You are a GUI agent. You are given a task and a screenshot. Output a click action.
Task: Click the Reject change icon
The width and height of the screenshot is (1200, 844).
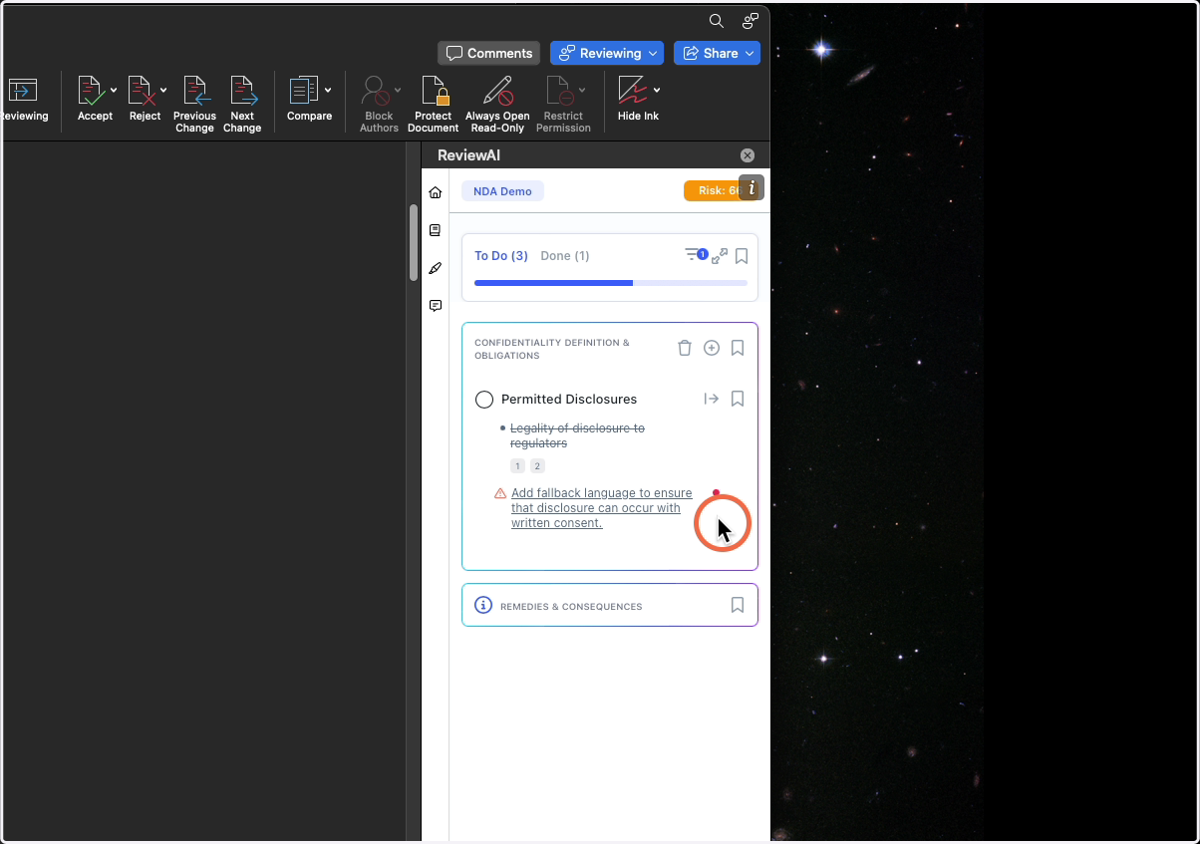pyautogui.click(x=140, y=90)
